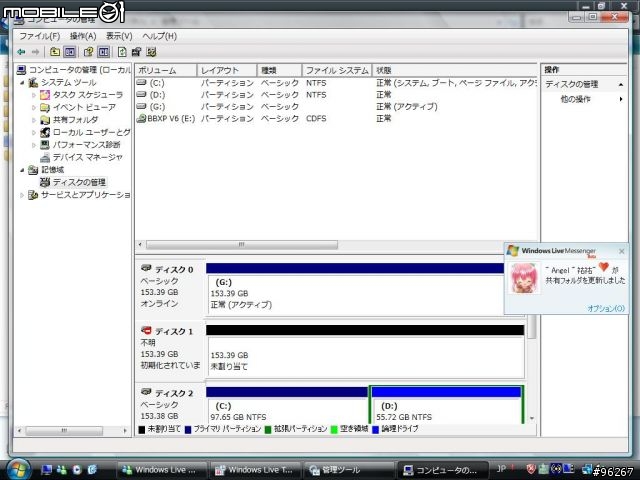Image resolution: width=640 pixels, height=480 pixels.
Task: Sort by ボリューム column header
Action: [x=166, y=70]
